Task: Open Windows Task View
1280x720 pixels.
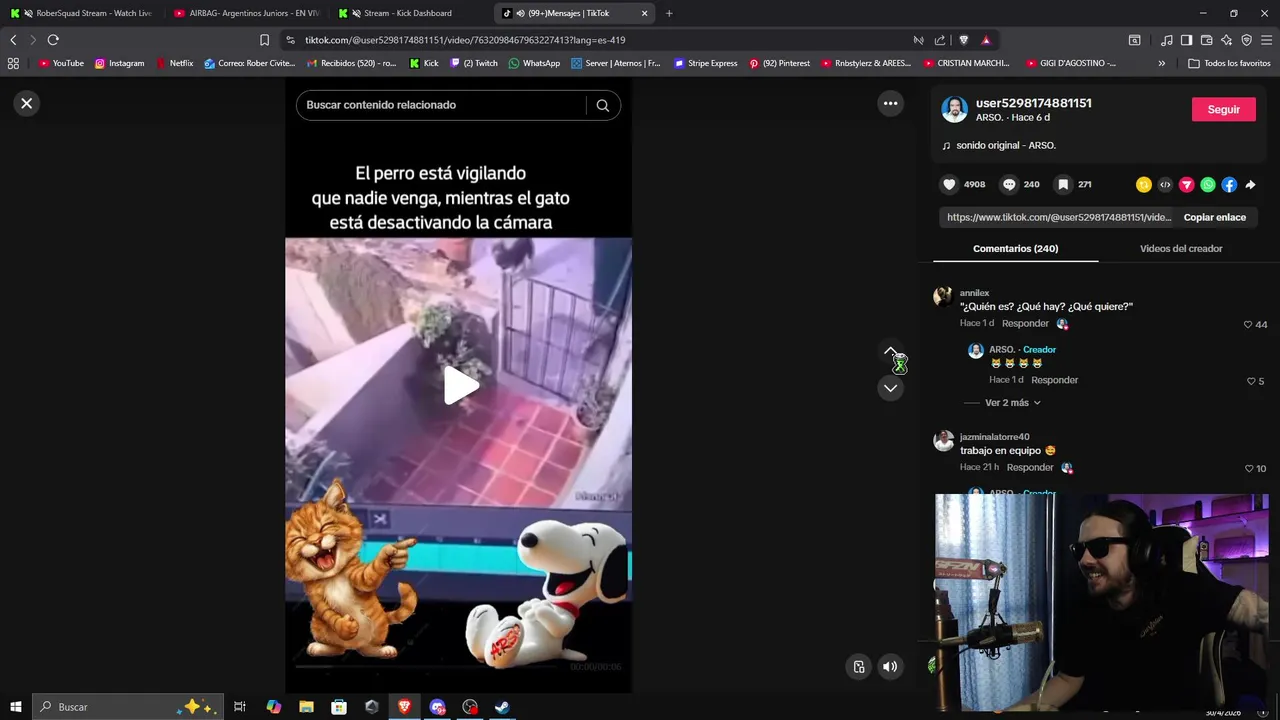Action: pos(240,707)
